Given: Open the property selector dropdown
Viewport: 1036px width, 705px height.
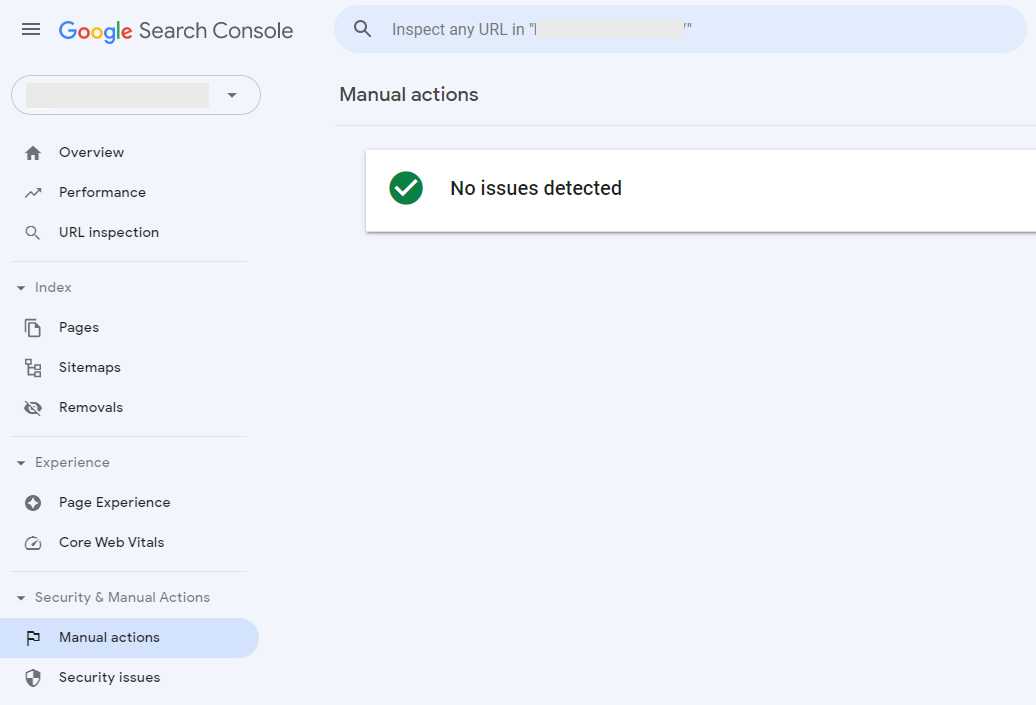Looking at the screenshot, I should [232, 95].
